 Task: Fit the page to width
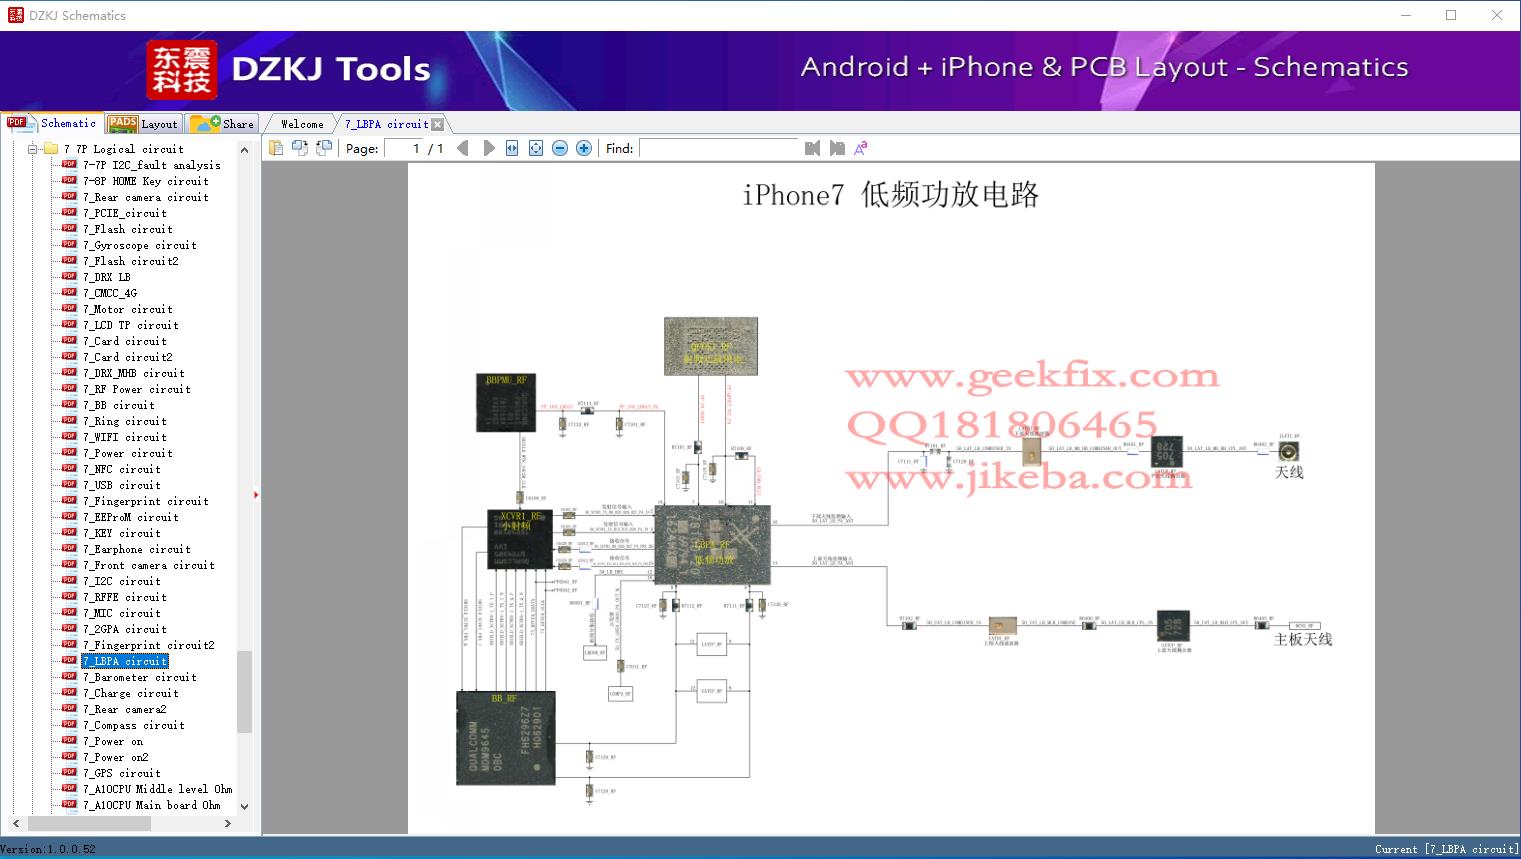tap(512, 148)
